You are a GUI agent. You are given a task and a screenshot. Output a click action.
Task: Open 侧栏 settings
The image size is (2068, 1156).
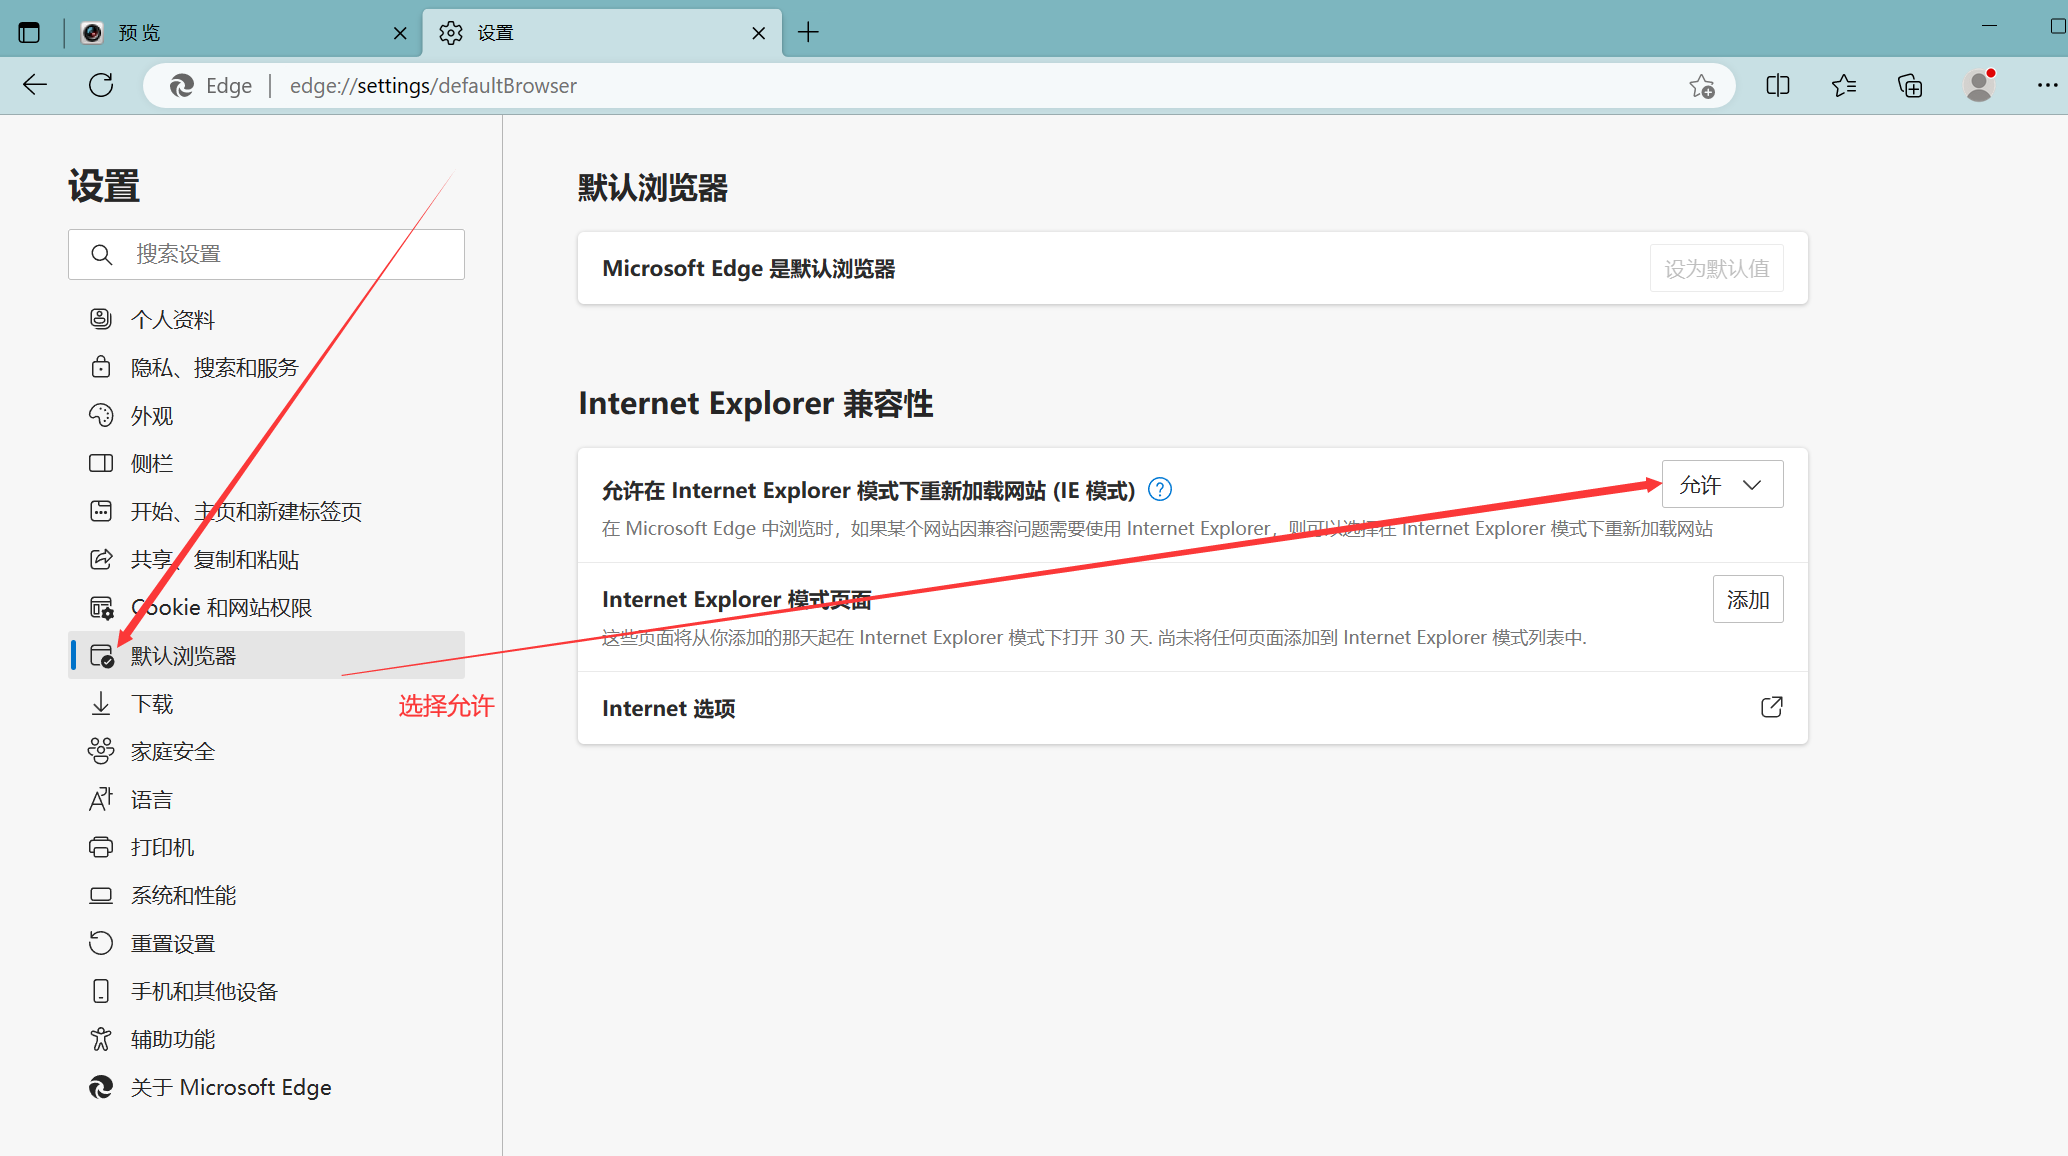click(266, 464)
